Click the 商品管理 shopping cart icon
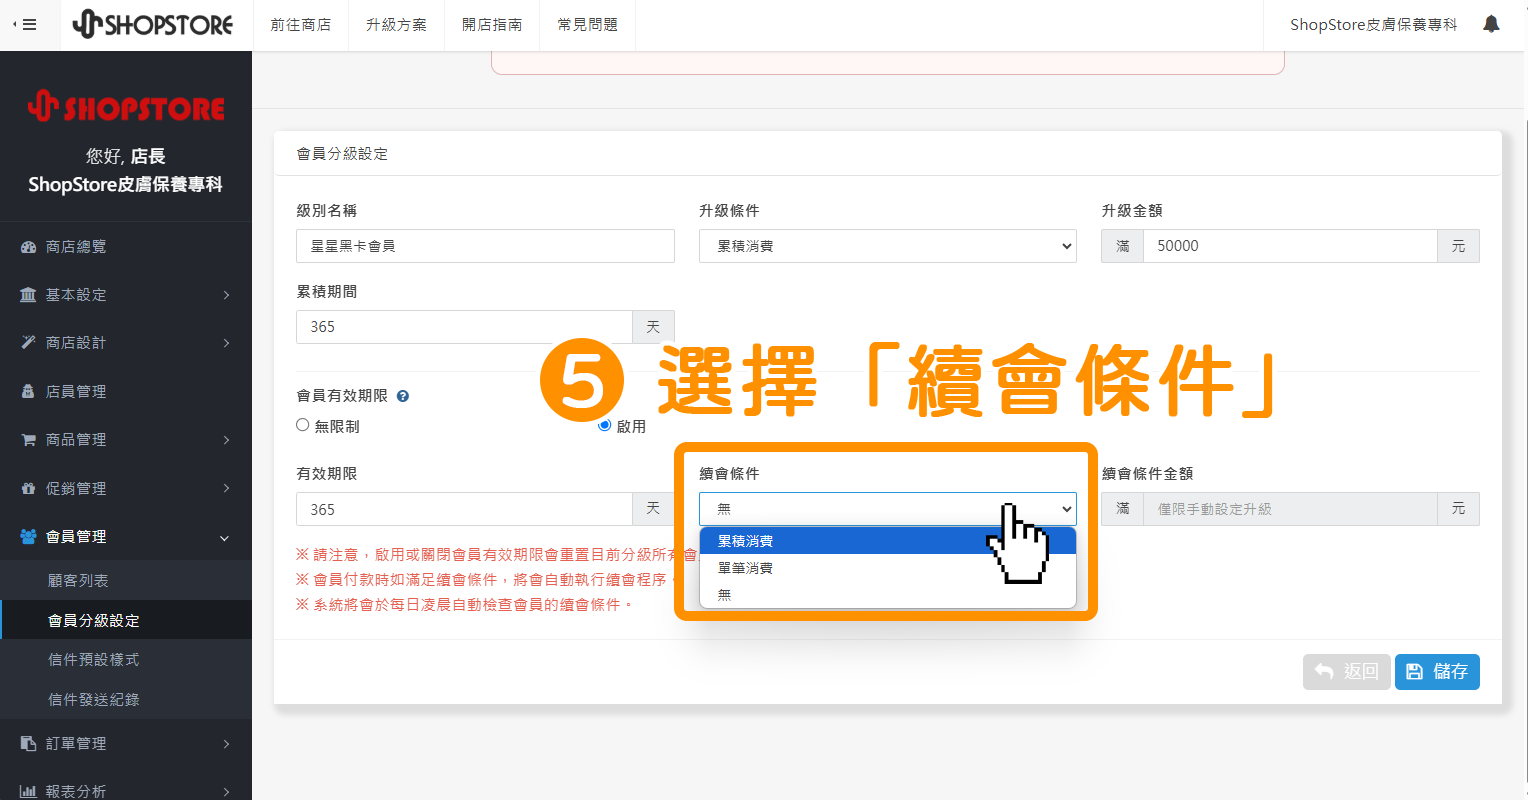Image resolution: width=1528 pixels, height=800 pixels. tap(28, 440)
